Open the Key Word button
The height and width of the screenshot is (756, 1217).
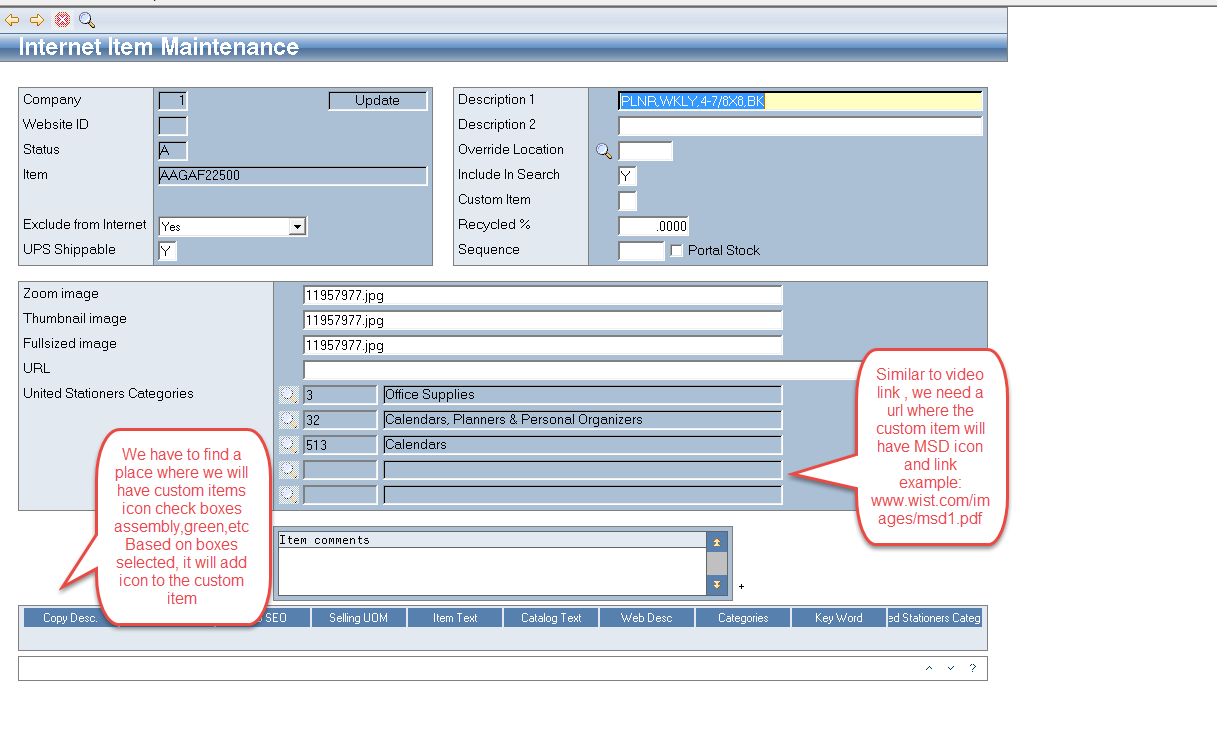click(838, 618)
